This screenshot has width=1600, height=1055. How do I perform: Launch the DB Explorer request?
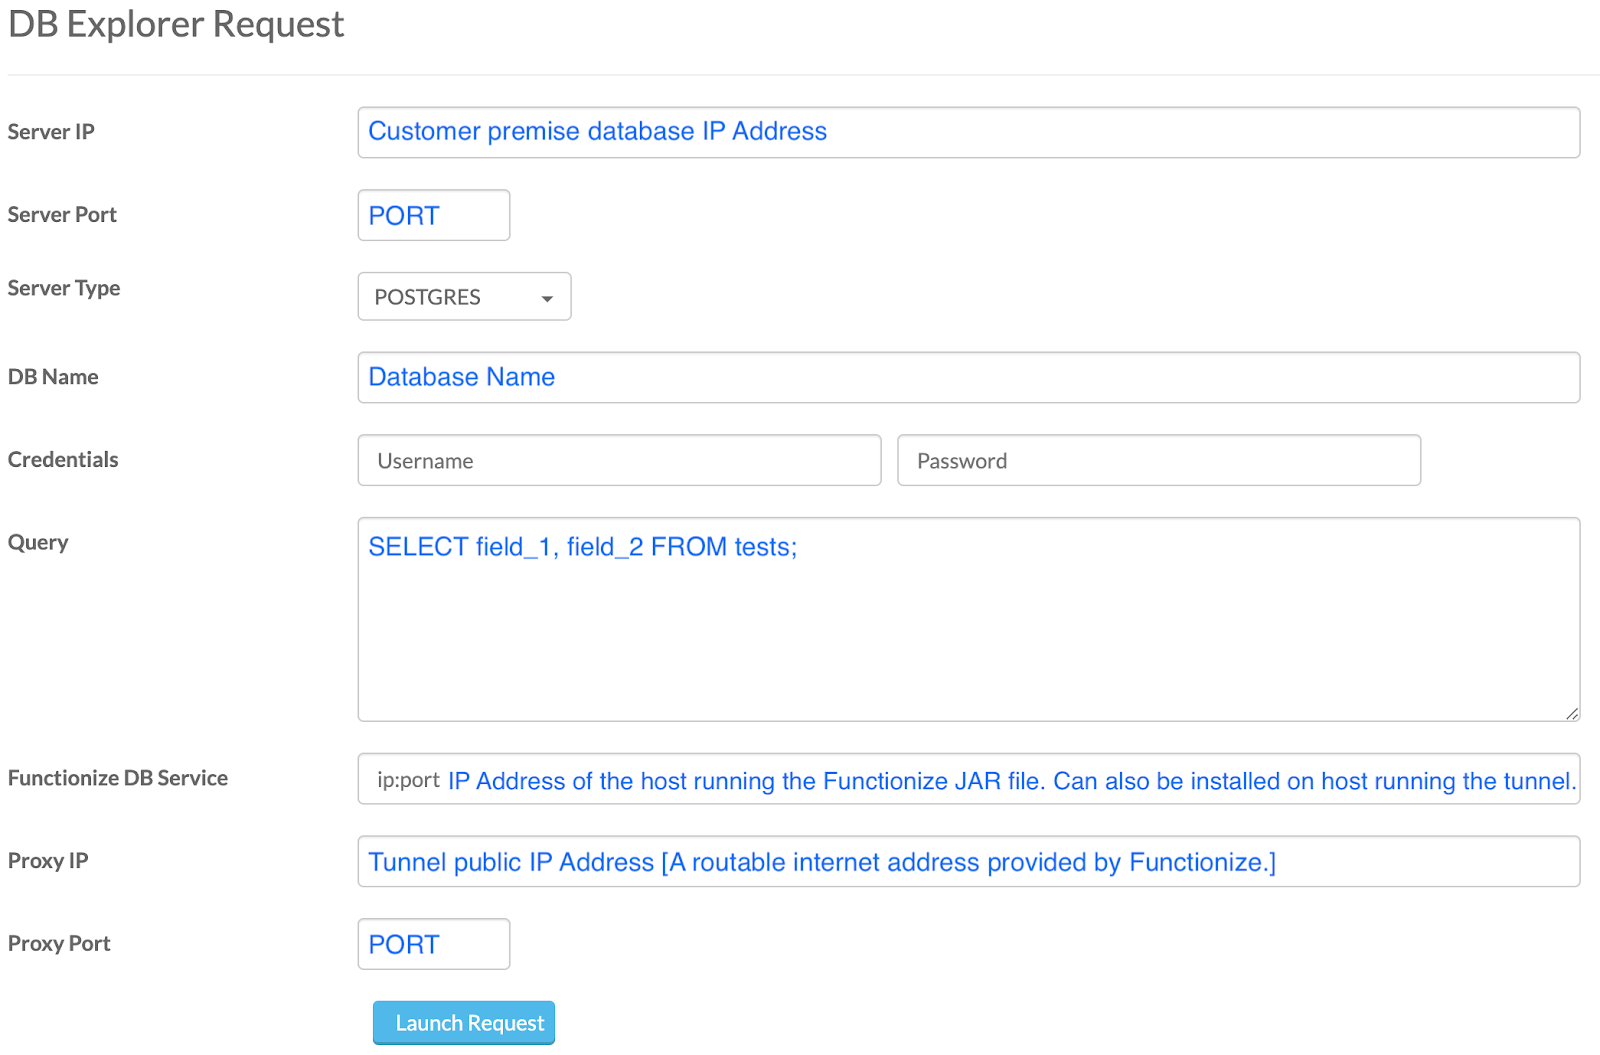coord(464,1023)
